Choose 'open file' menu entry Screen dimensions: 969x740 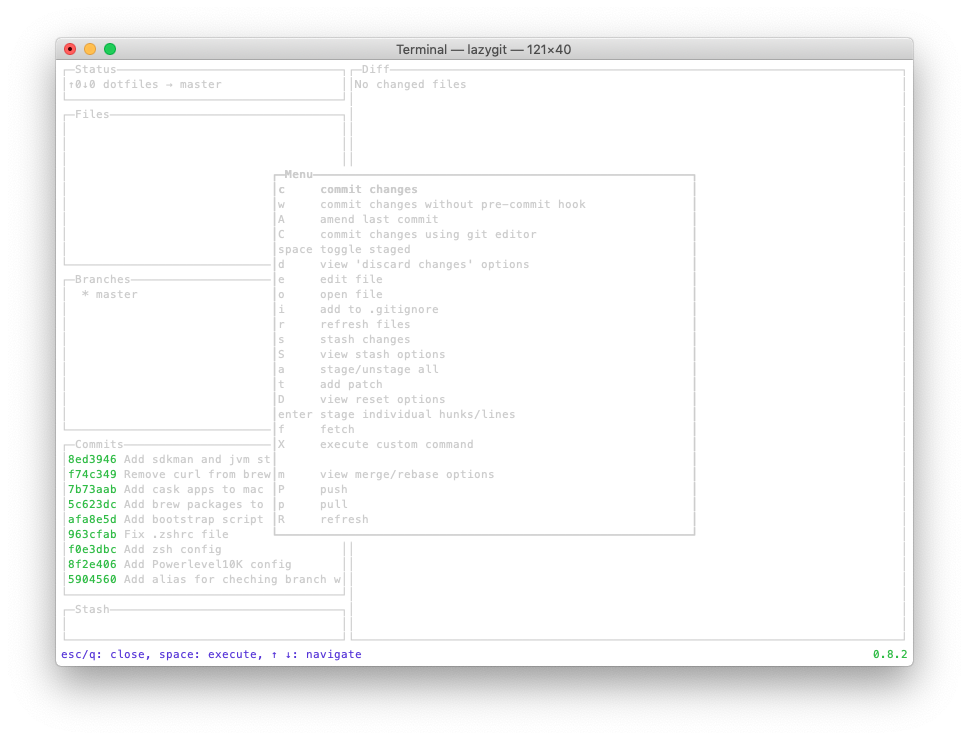[484, 294]
